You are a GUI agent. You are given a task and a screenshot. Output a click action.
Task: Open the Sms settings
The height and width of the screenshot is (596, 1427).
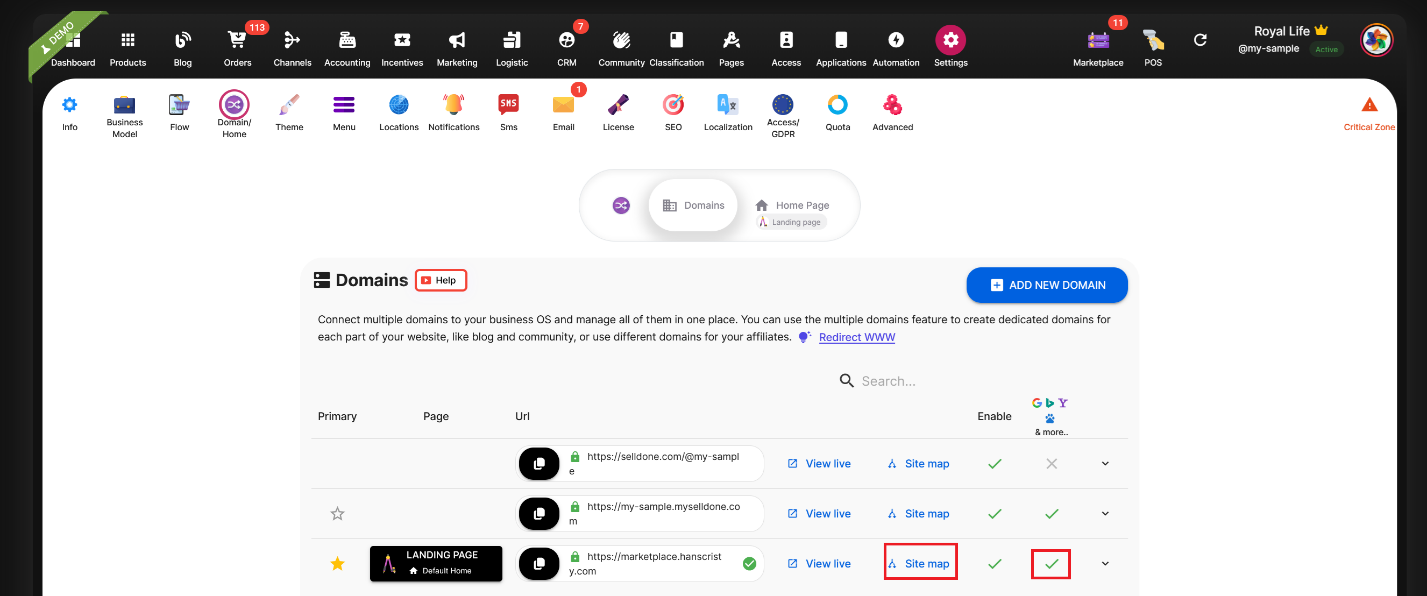tap(509, 112)
